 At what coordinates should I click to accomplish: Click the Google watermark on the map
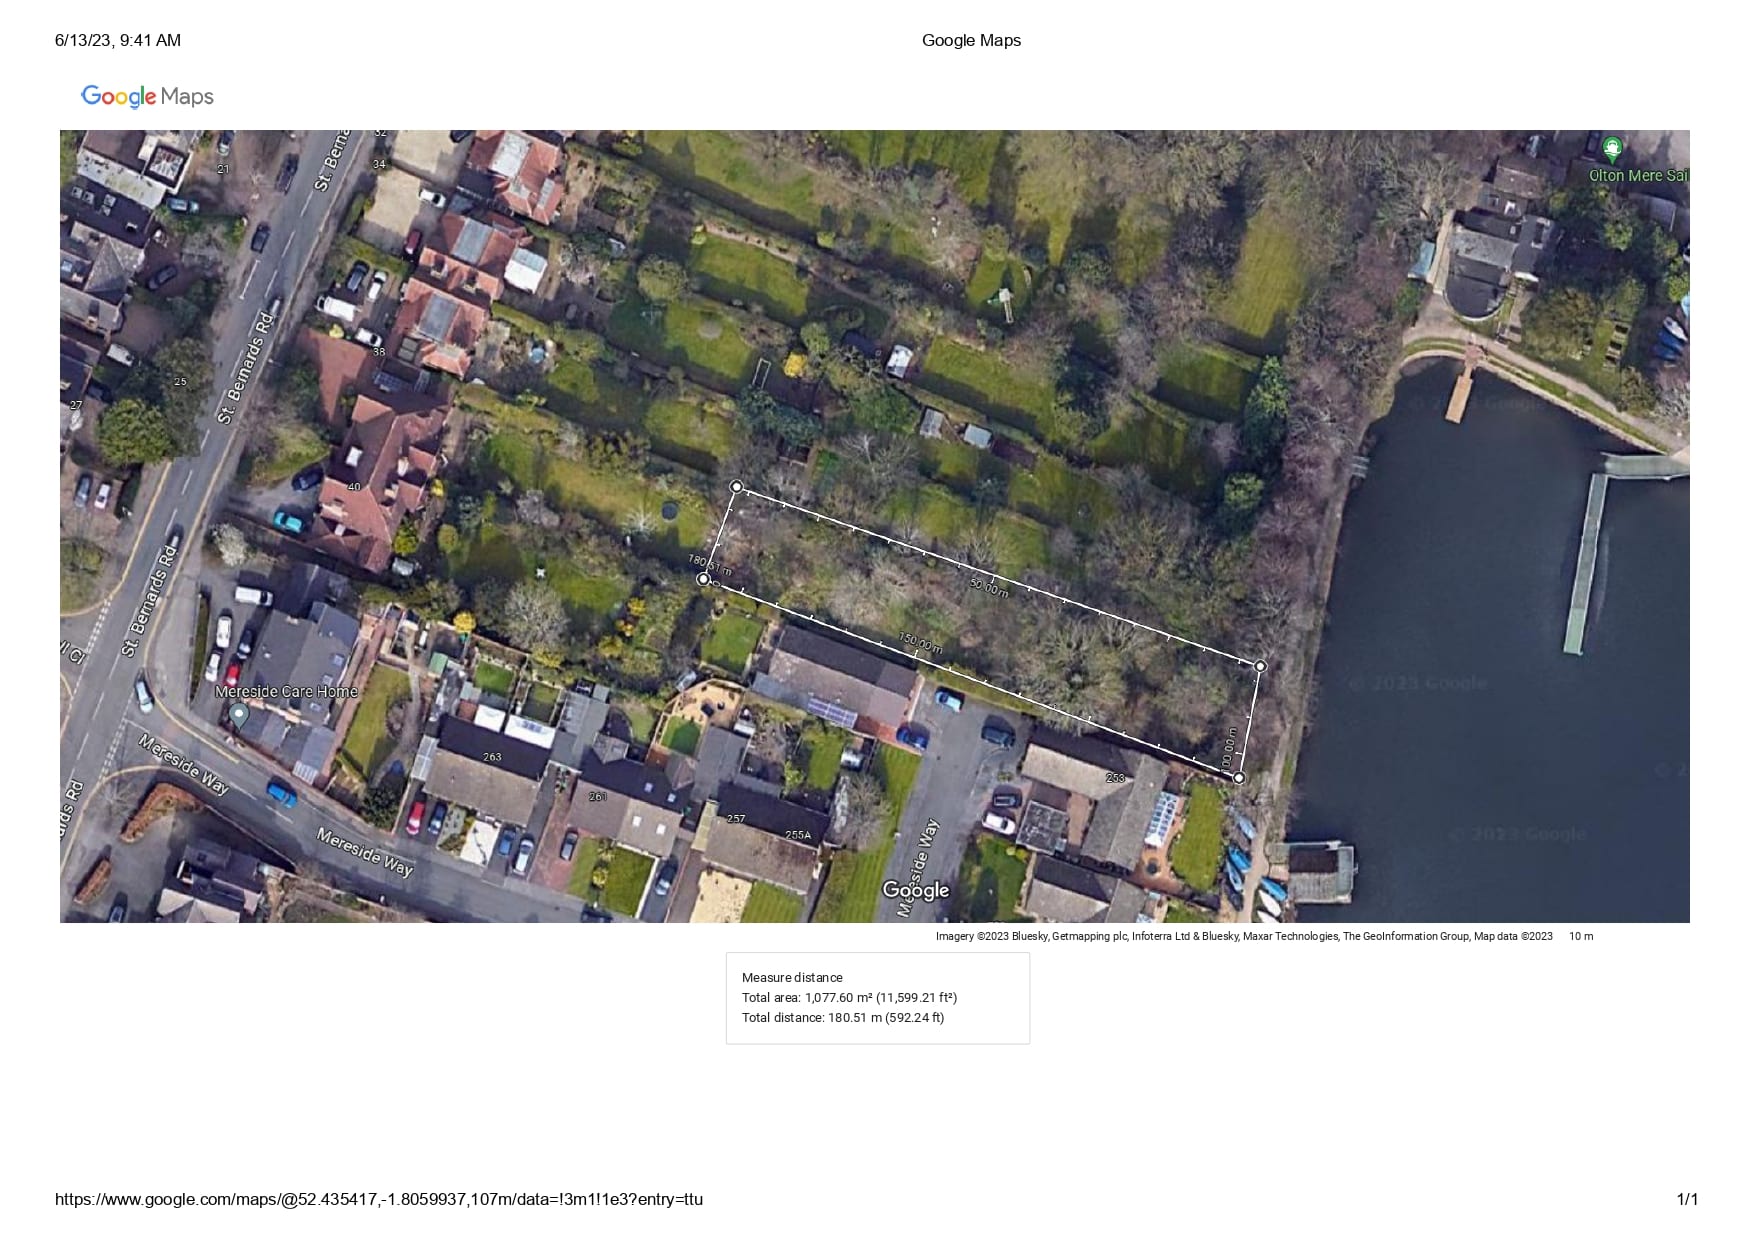click(x=915, y=890)
